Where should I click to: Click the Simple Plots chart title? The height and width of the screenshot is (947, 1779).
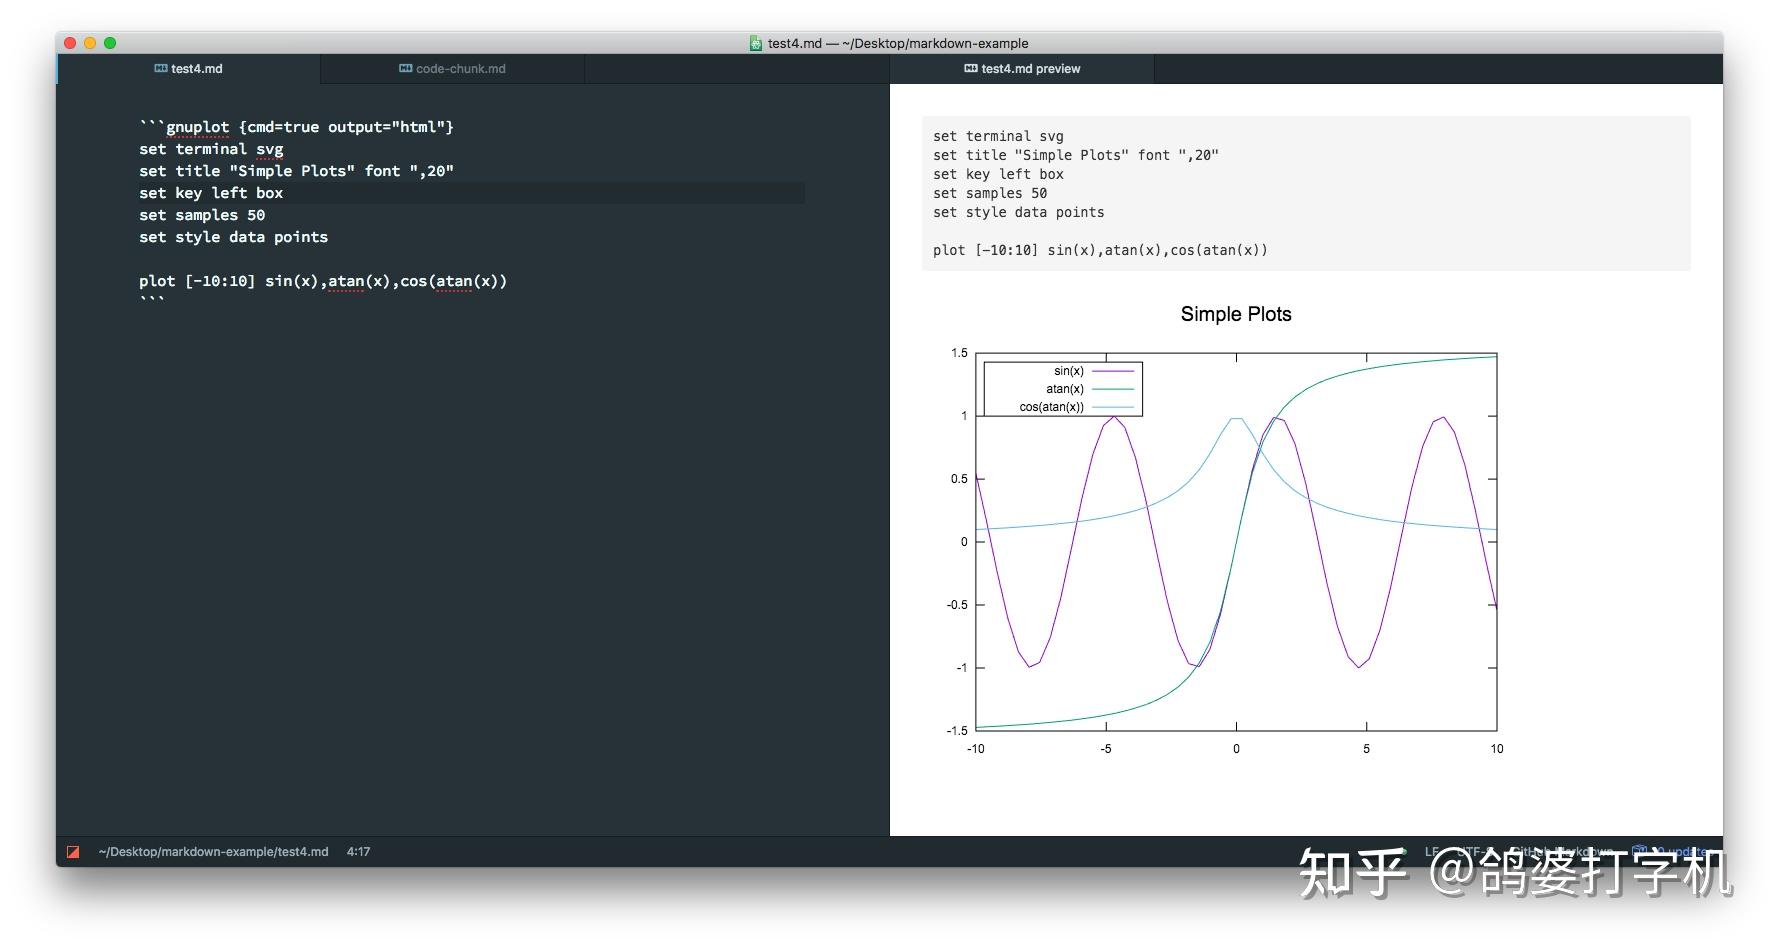pos(1236,314)
